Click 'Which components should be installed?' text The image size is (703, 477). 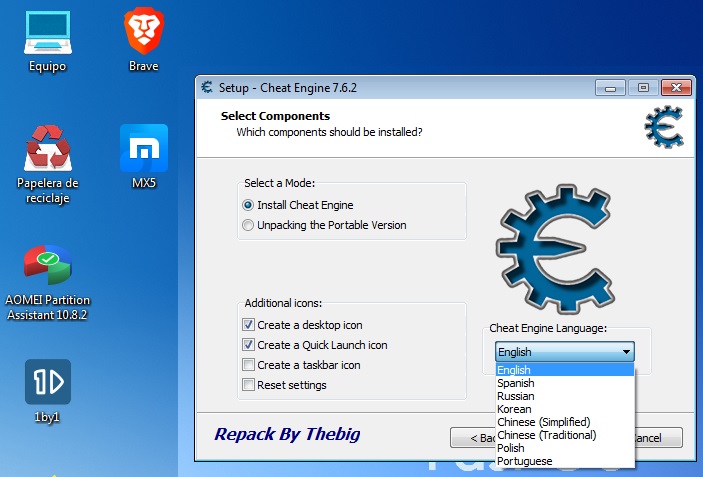coord(330,132)
